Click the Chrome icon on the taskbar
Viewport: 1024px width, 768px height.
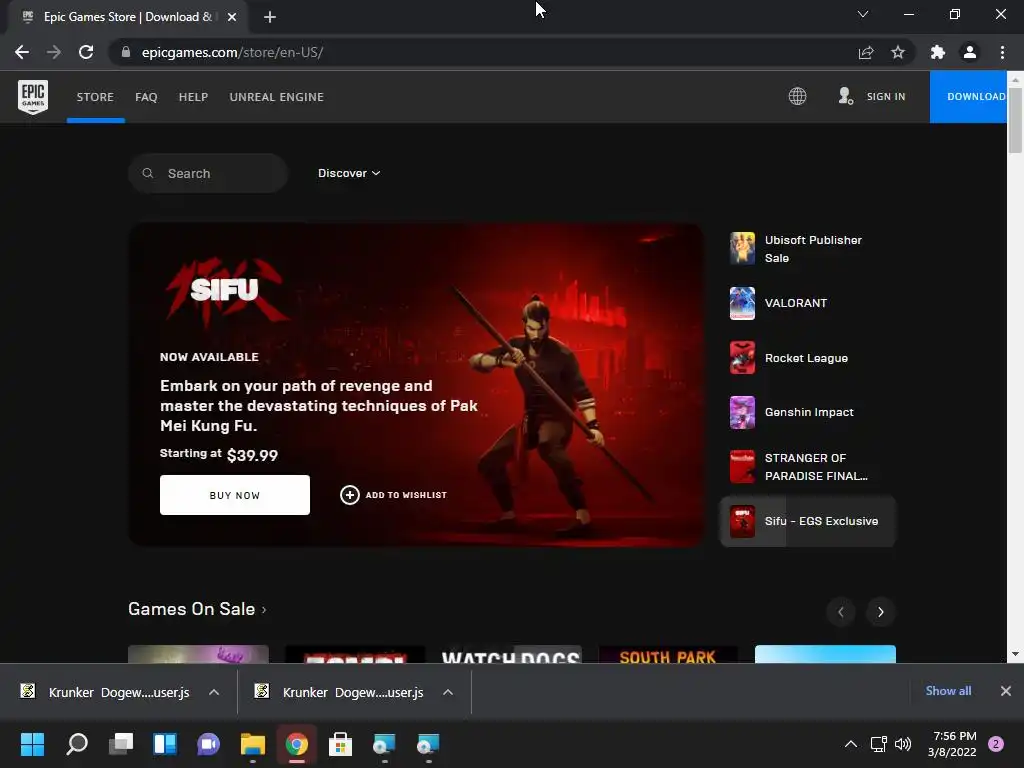coord(296,744)
